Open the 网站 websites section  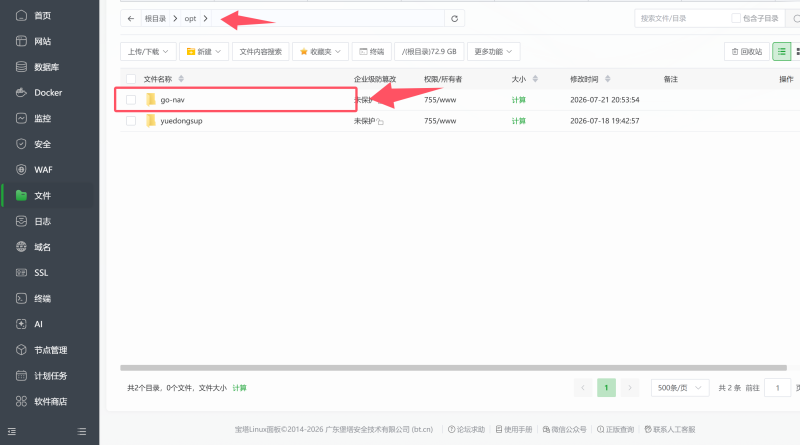[x=42, y=41]
